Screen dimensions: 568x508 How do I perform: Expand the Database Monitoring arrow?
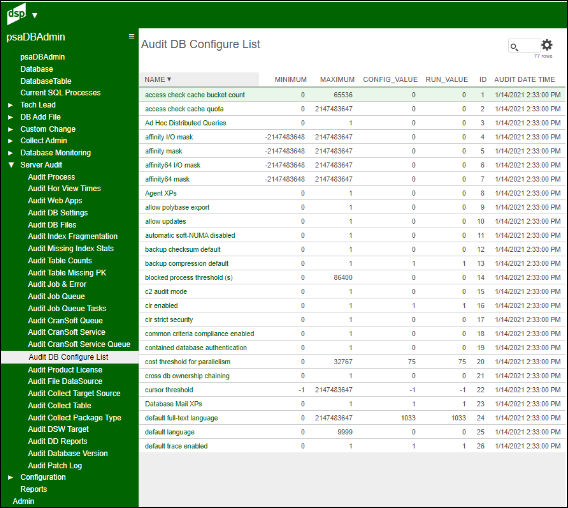[11, 153]
